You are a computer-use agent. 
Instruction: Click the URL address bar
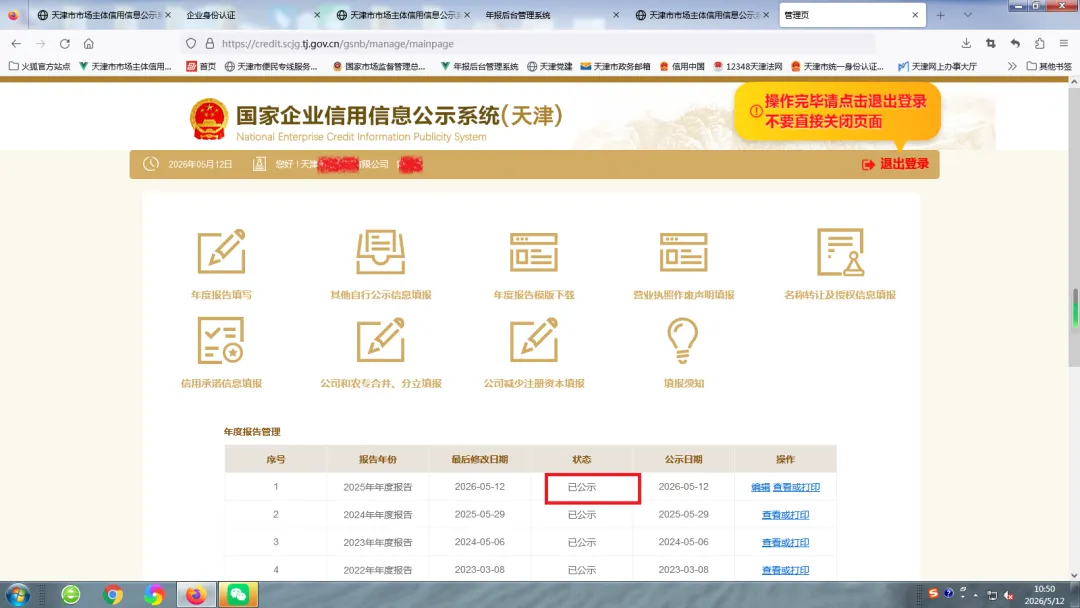tap(527, 43)
